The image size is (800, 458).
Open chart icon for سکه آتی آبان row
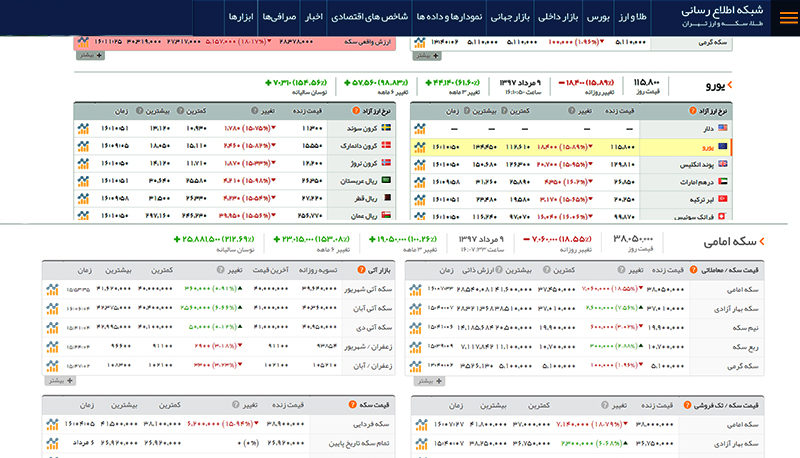point(52,308)
